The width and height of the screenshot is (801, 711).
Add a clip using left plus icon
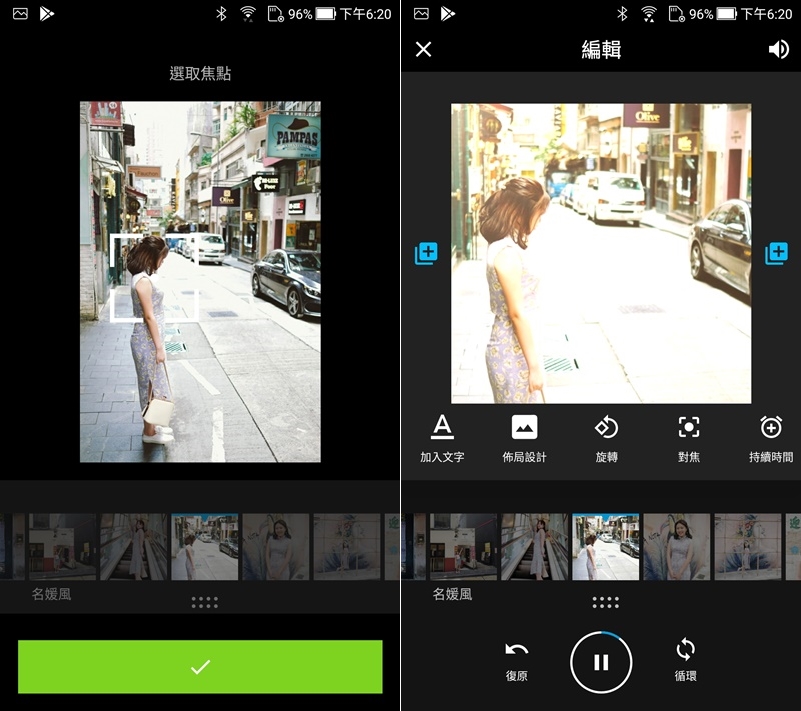coord(426,253)
